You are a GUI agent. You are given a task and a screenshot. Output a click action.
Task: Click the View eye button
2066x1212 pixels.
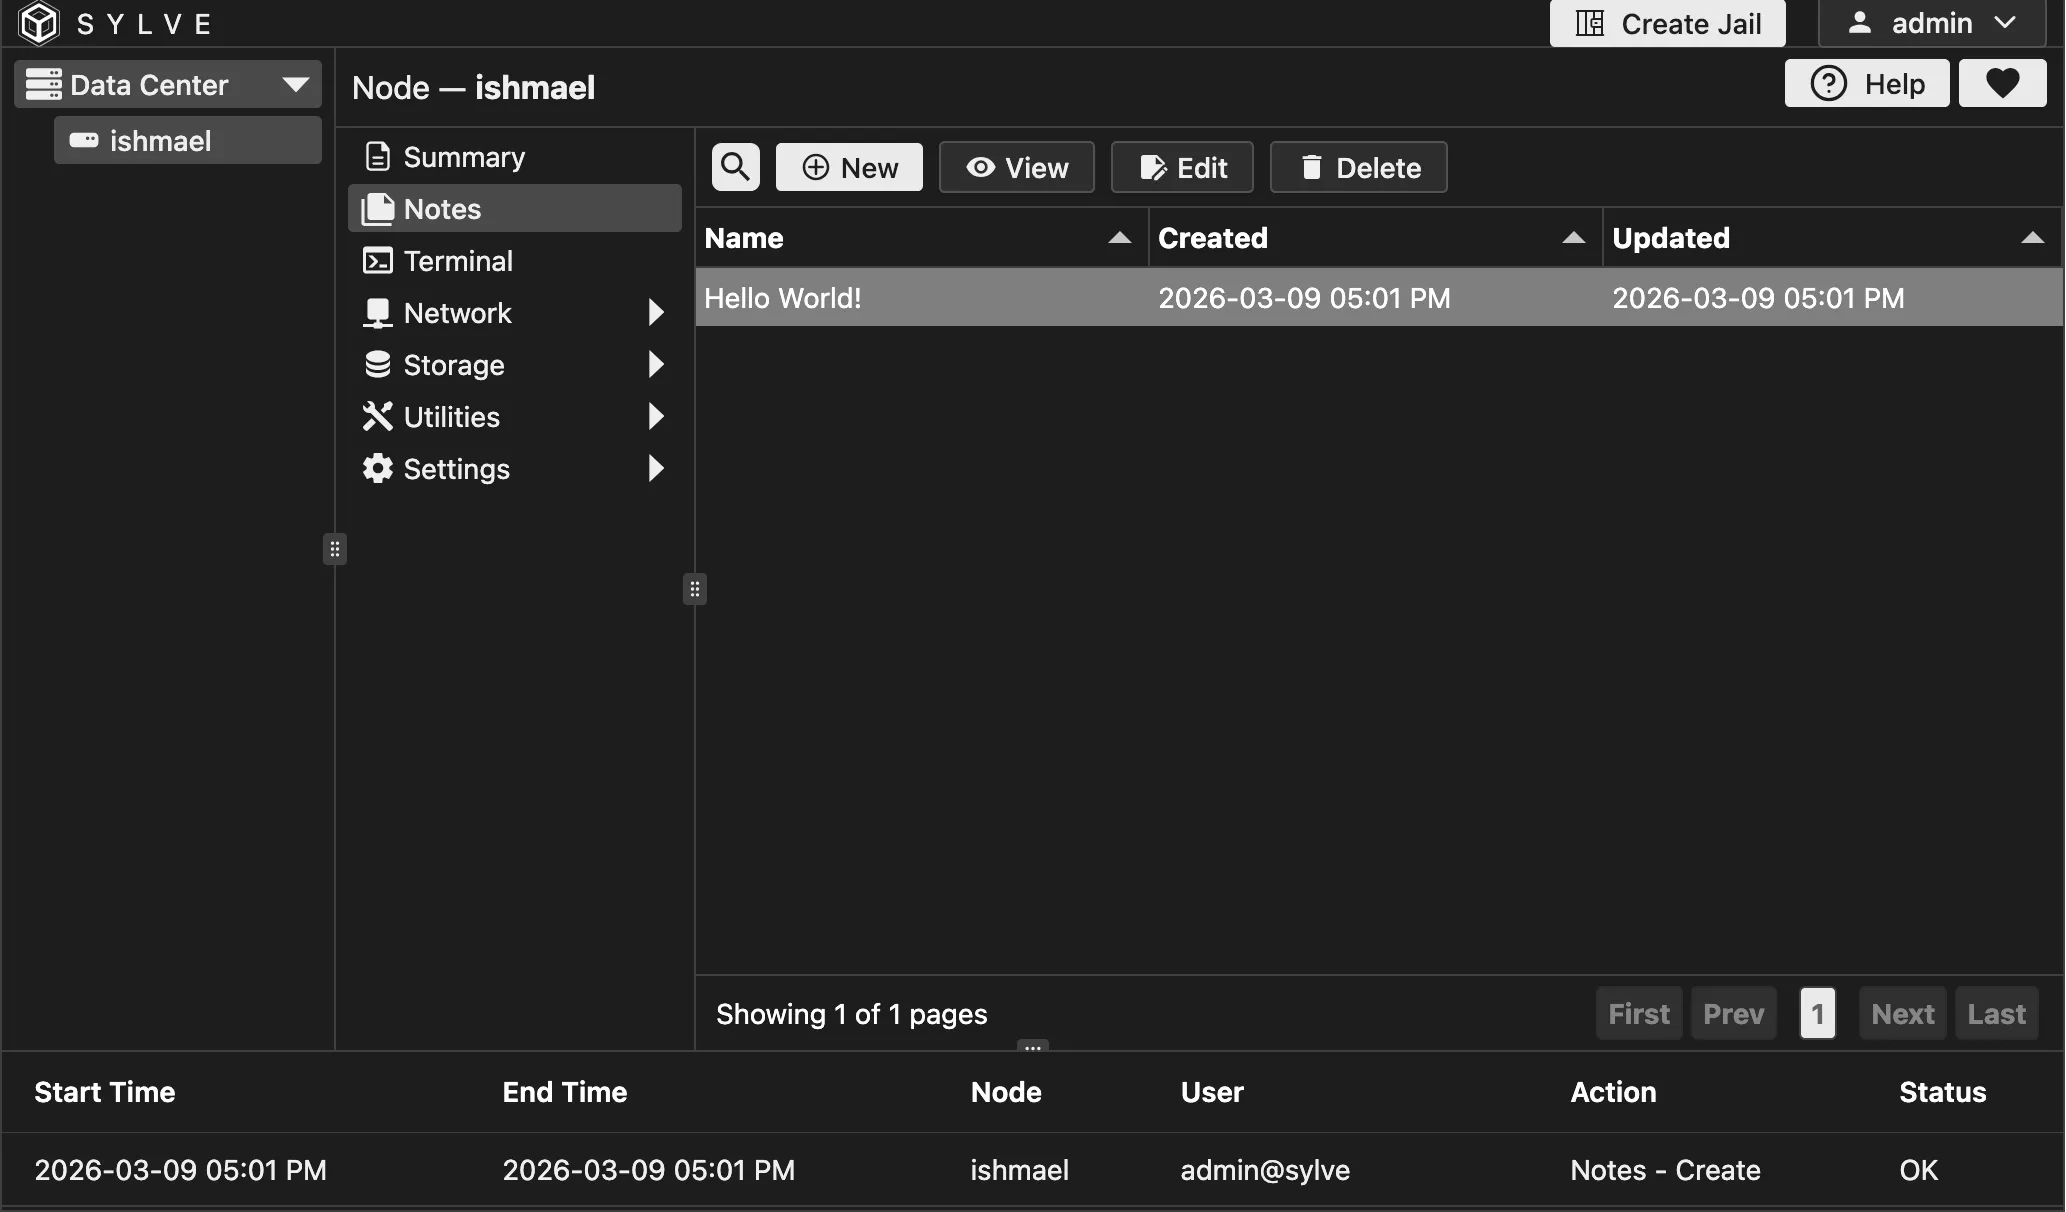1016,167
